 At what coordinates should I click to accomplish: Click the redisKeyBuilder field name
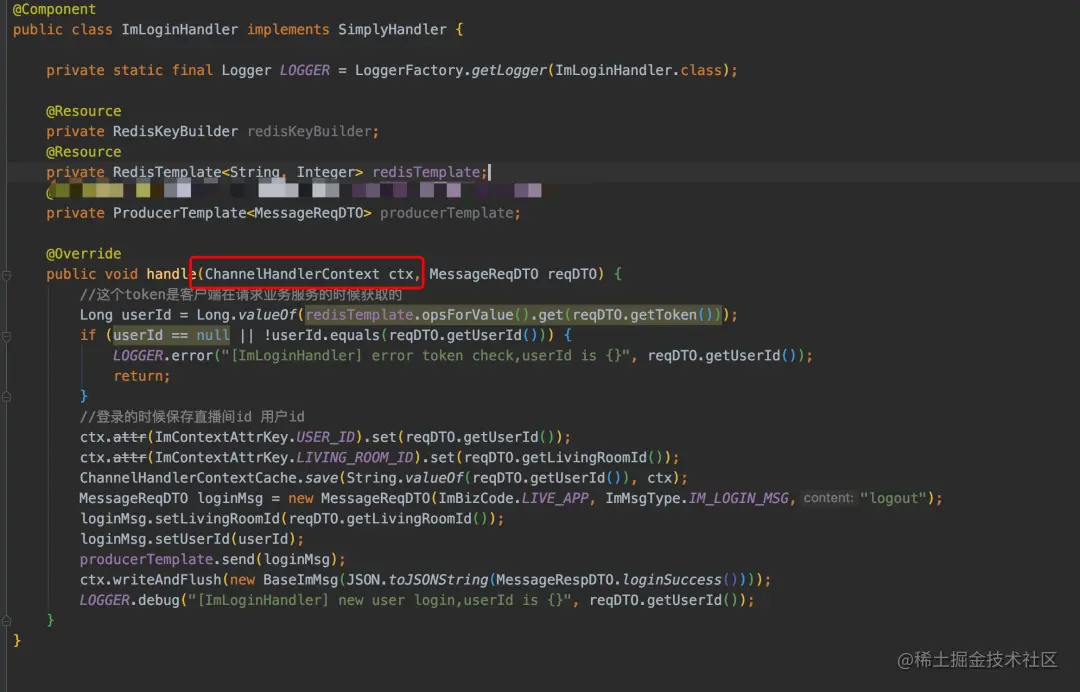[x=309, y=131]
